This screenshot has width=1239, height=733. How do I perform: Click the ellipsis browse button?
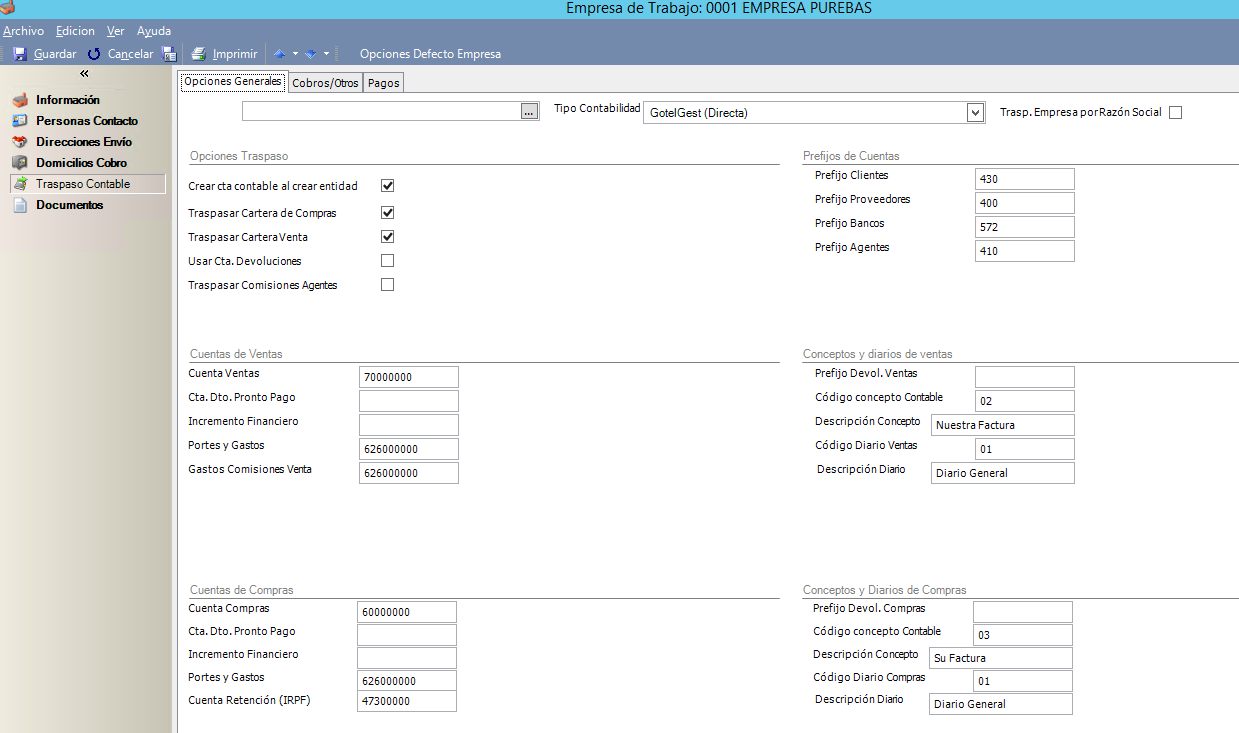click(530, 112)
